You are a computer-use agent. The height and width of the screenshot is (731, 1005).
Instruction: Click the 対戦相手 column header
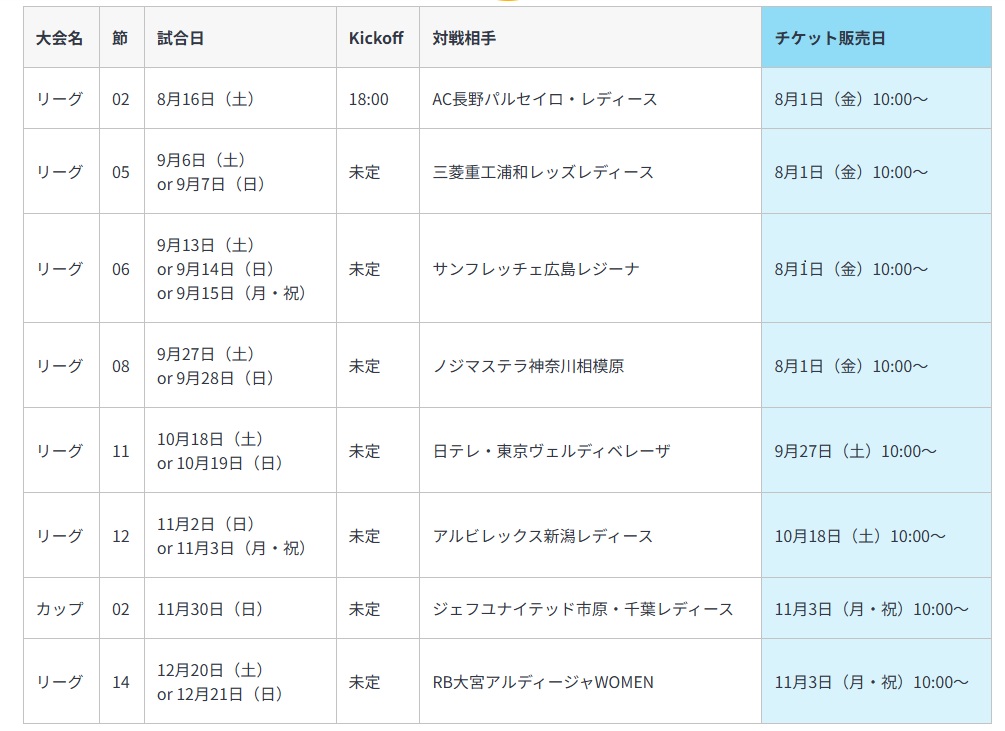click(x=464, y=38)
